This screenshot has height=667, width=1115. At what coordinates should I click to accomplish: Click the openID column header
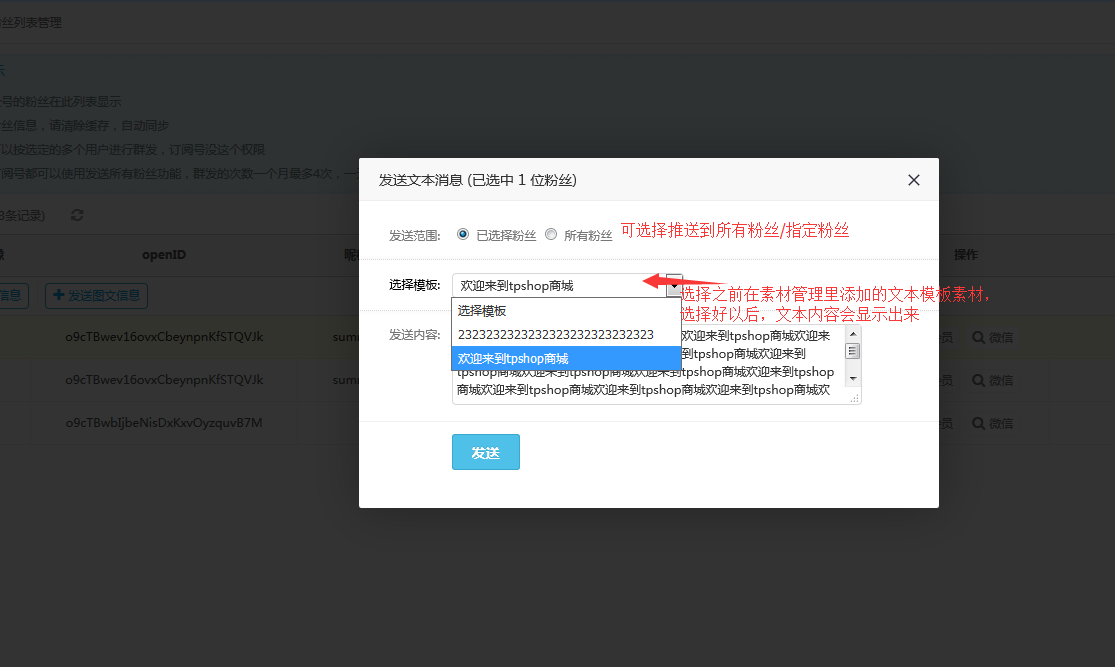(163, 254)
